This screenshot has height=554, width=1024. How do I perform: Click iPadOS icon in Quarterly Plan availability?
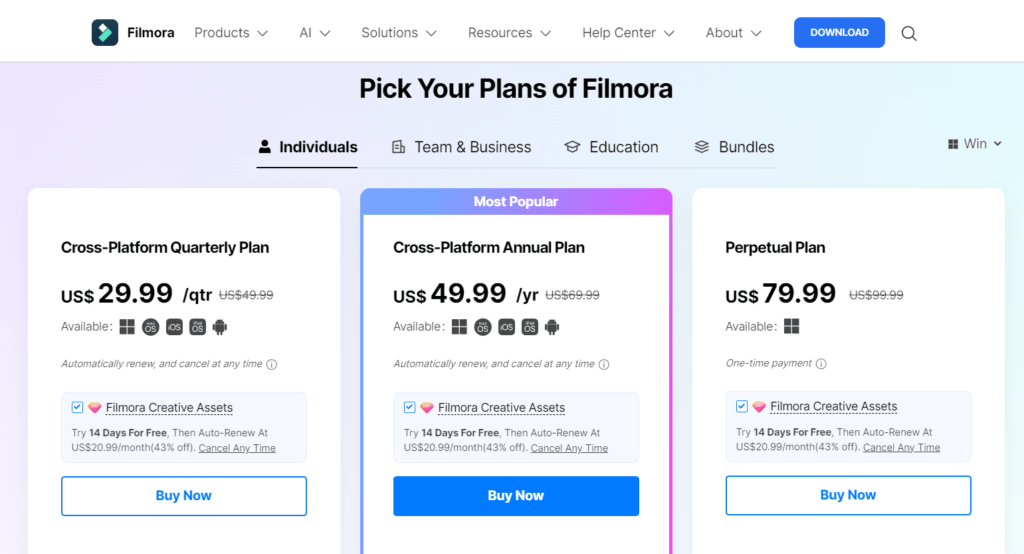(197, 327)
